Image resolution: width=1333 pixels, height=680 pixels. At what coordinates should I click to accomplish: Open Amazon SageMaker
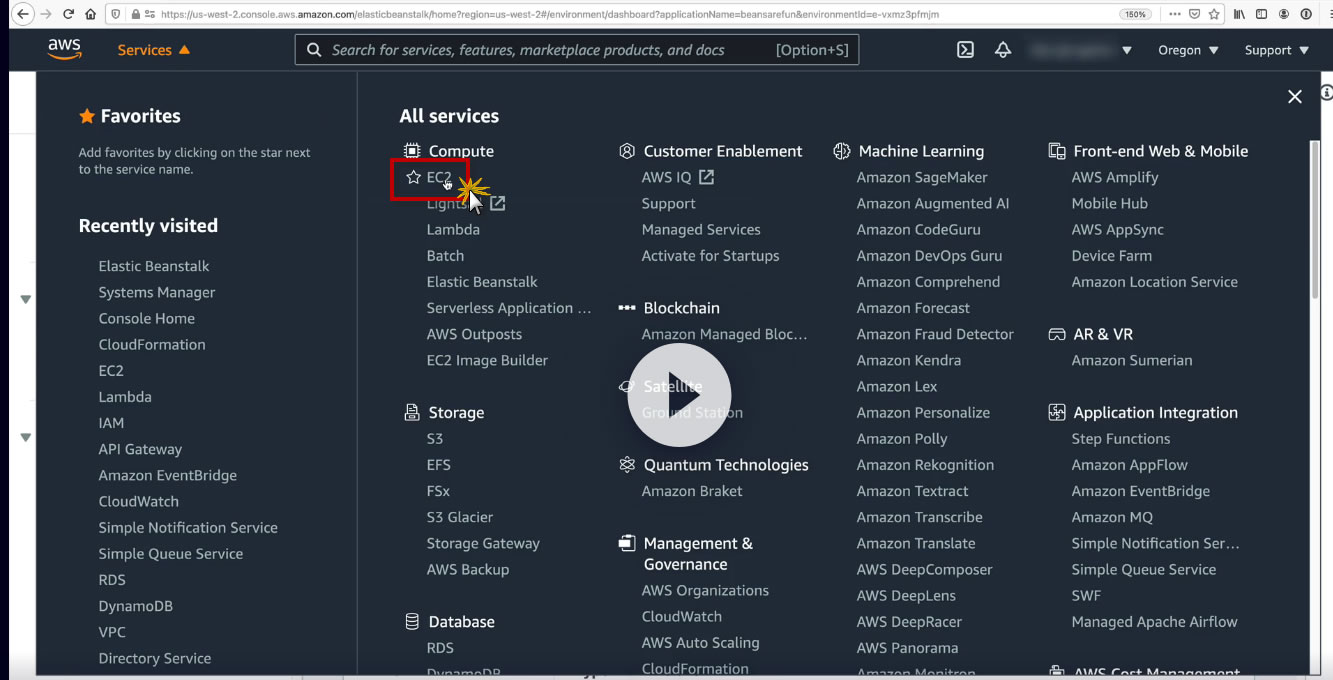[922, 177]
